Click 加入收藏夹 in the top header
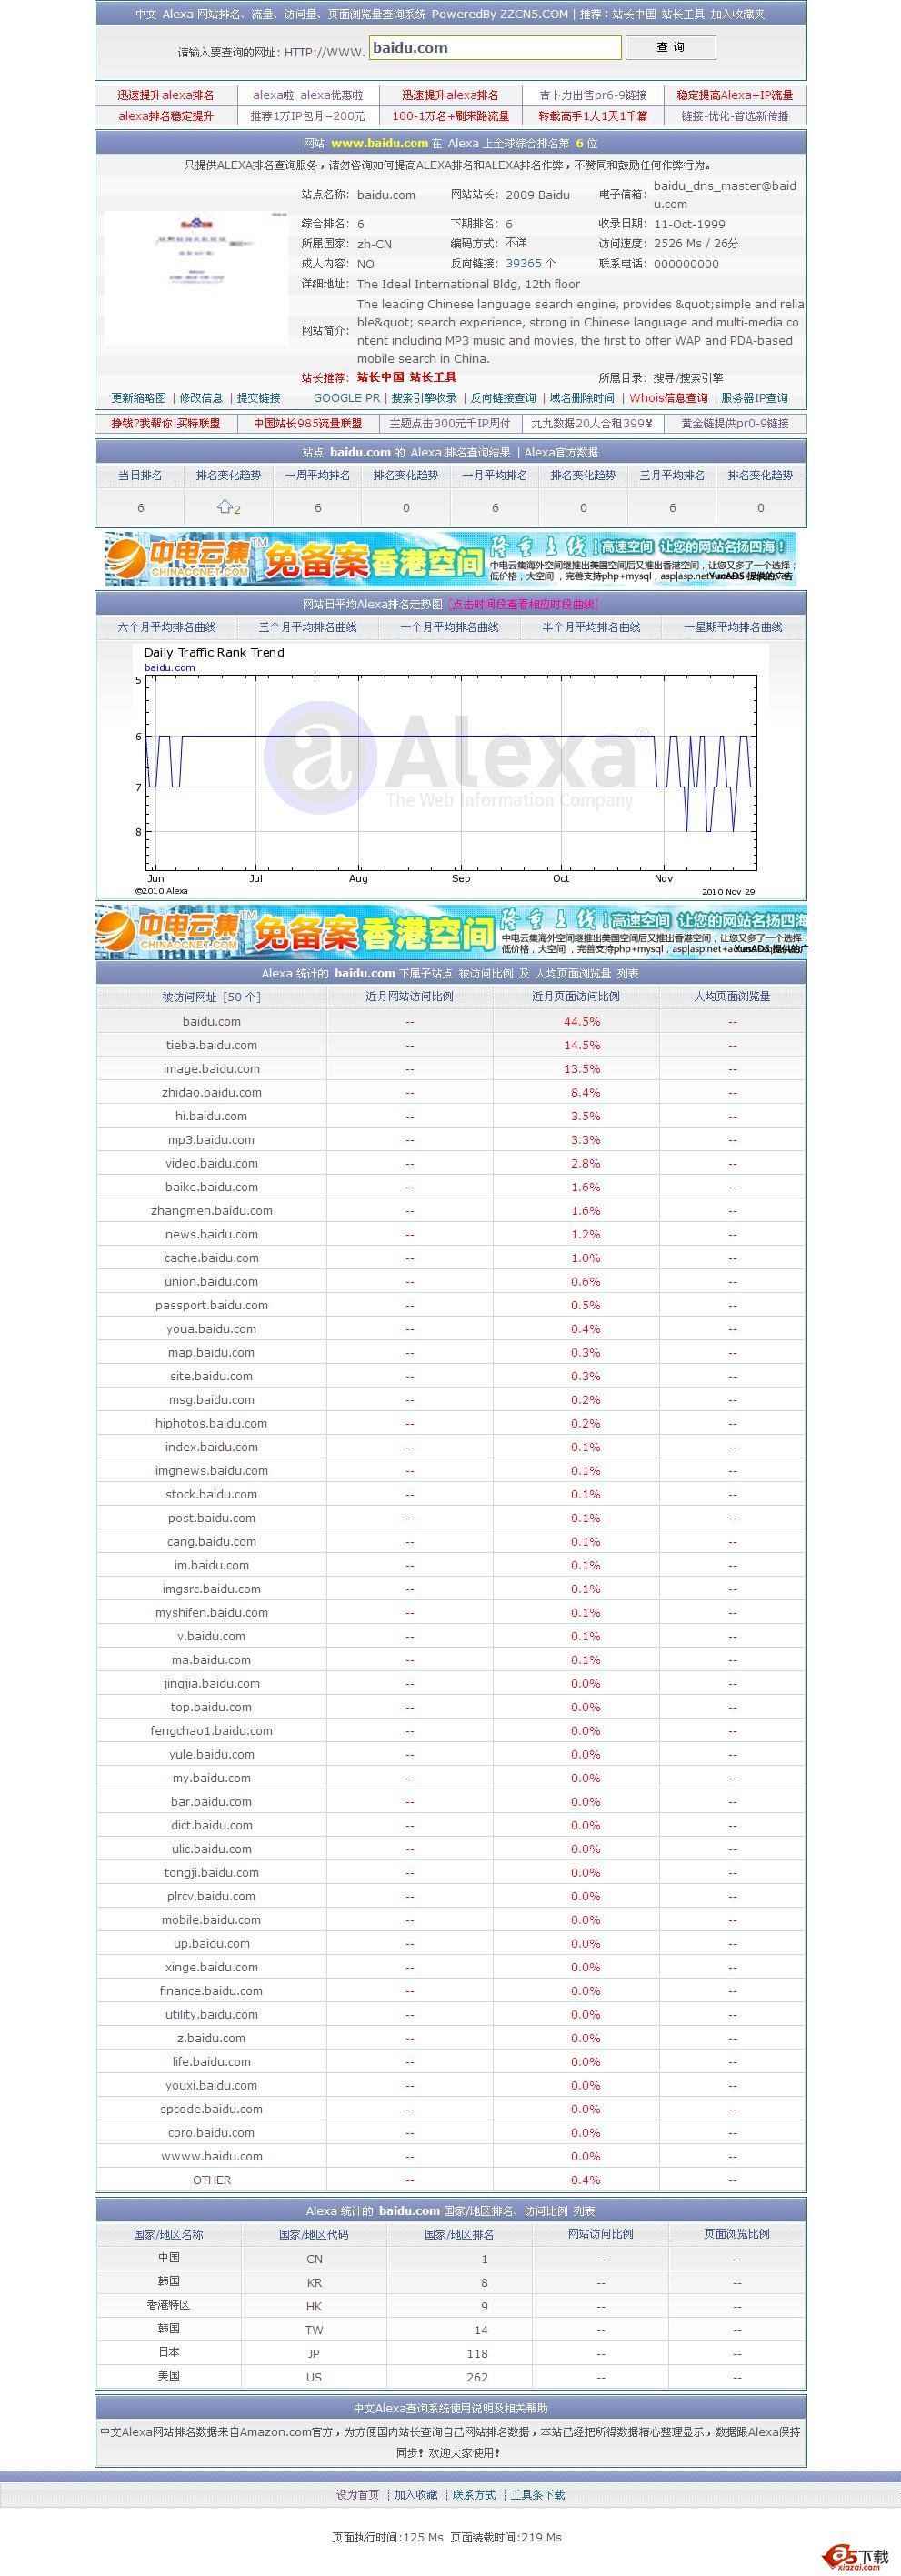 click(738, 14)
